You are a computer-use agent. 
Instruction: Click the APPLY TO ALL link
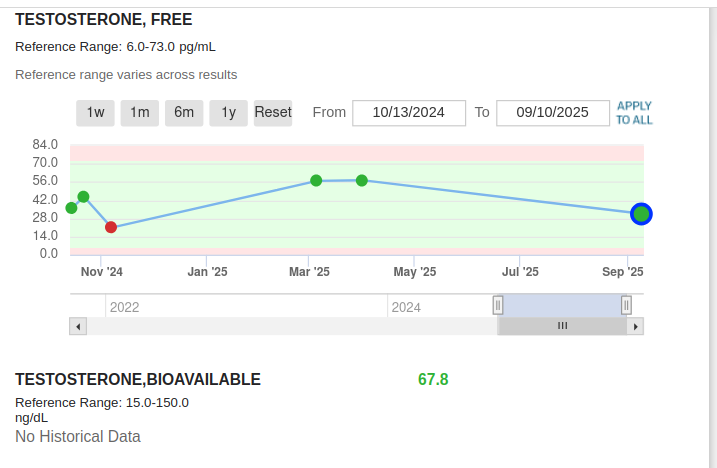point(634,113)
